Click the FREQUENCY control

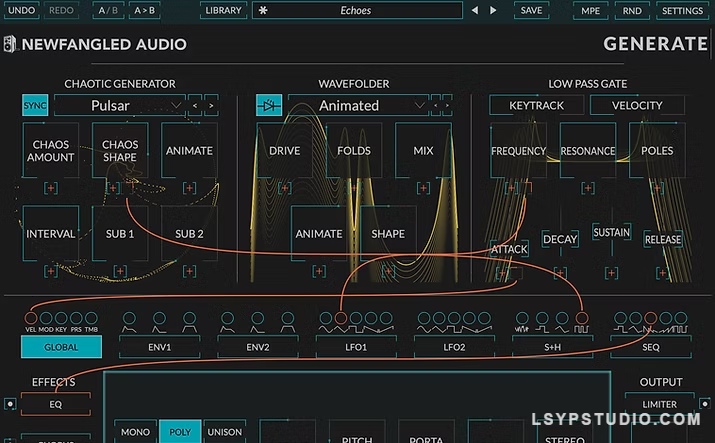(x=518, y=150)
